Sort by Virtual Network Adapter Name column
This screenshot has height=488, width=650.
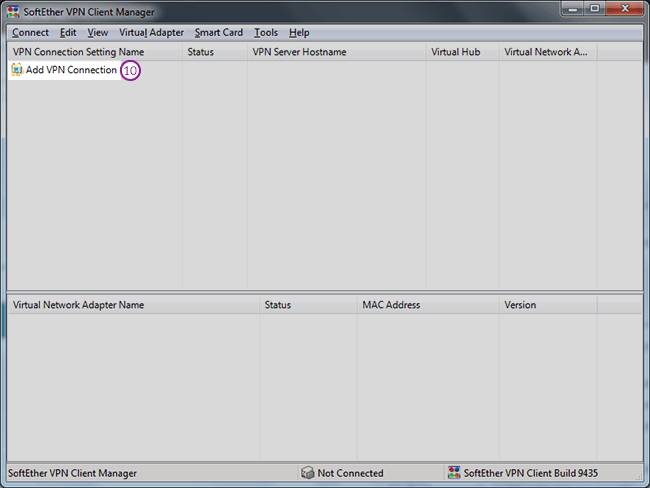pos(133,305)
